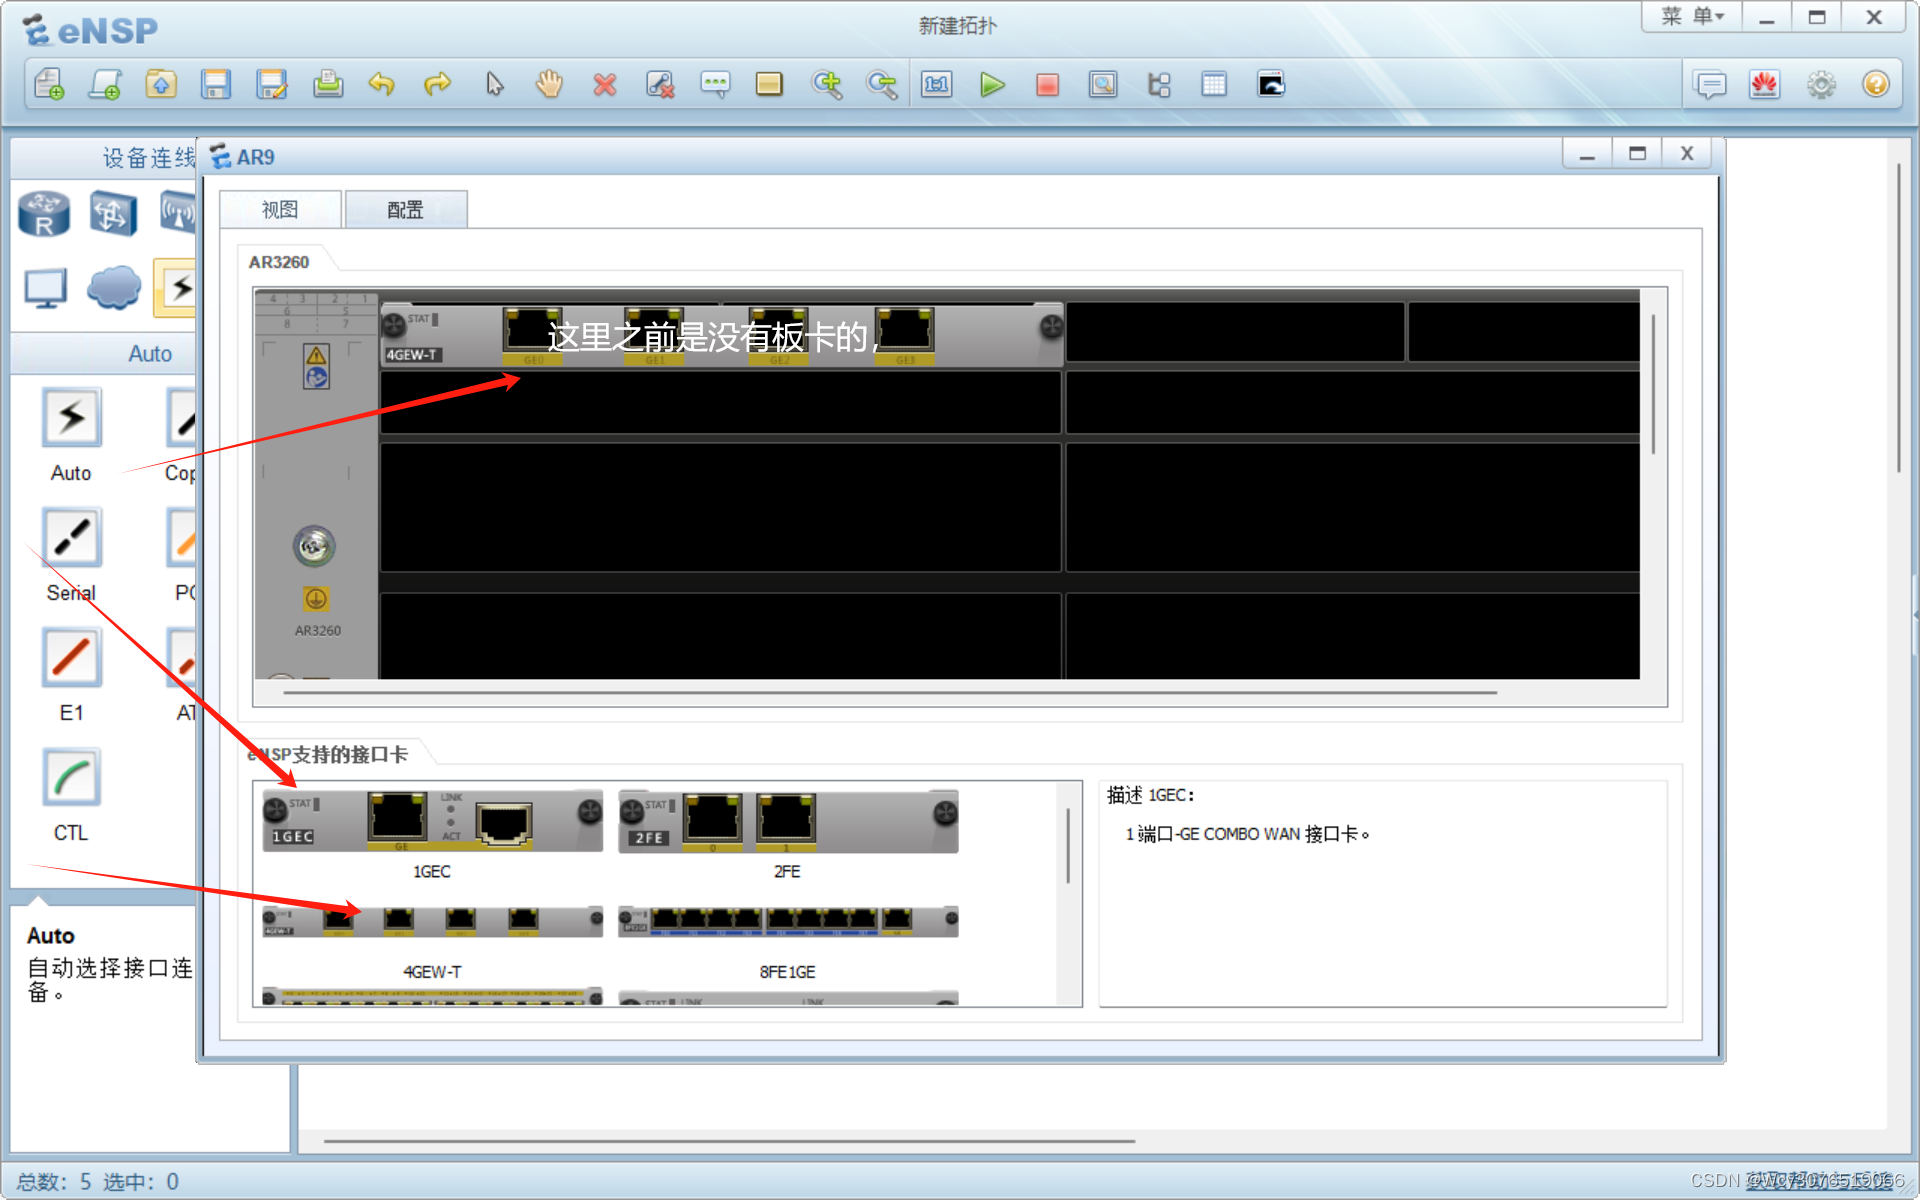Screen dimensions: 1920x1200
Task: Click the main canvas horizontal scrollbar
Action: point(729,1140)
